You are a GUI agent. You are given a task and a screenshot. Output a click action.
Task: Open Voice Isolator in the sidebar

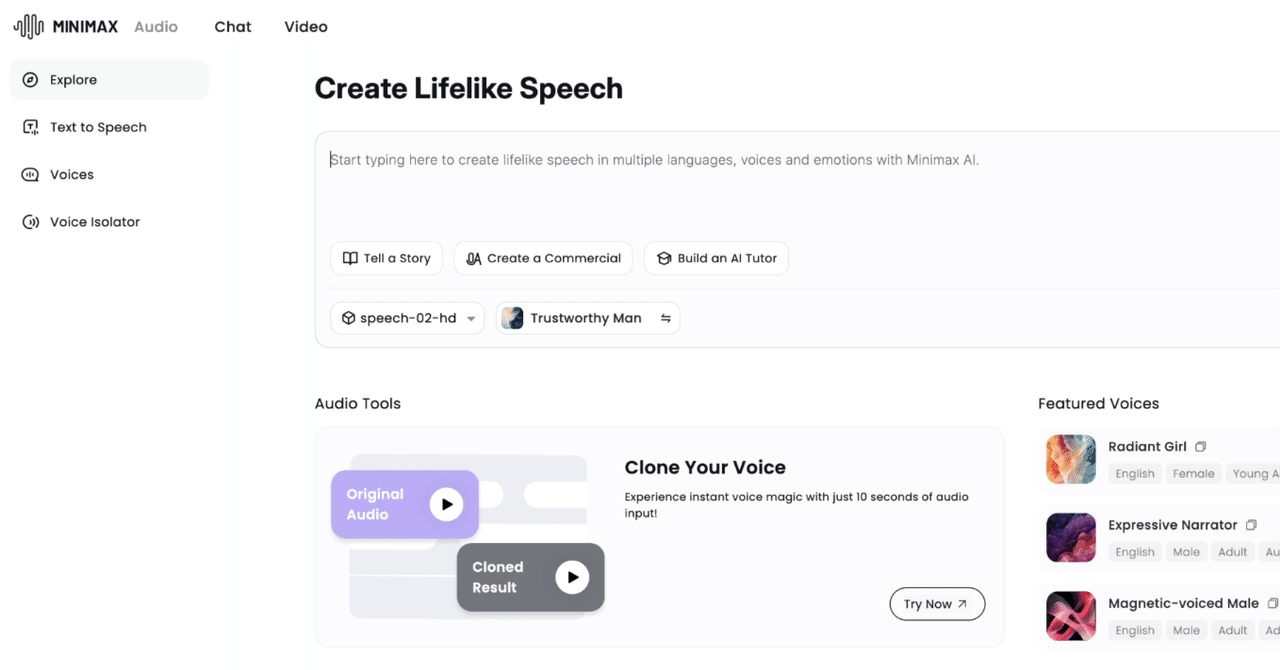(94, 222)
